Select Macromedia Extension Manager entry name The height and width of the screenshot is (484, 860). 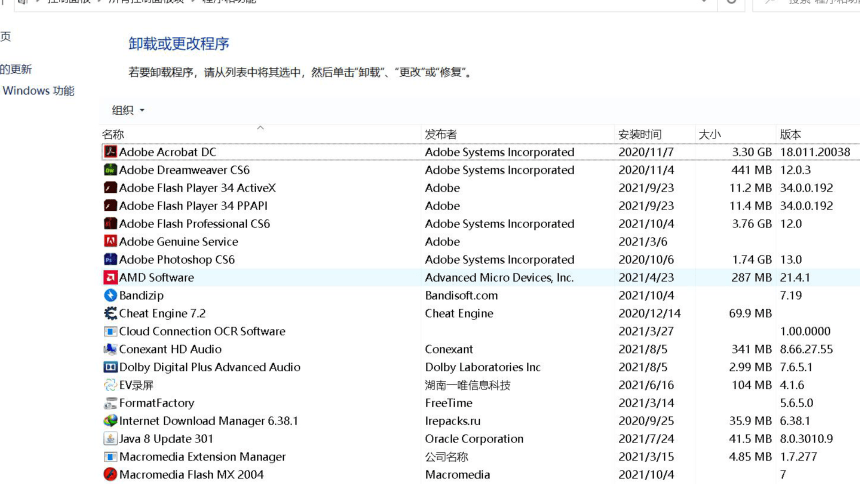(x=202, y=457)
